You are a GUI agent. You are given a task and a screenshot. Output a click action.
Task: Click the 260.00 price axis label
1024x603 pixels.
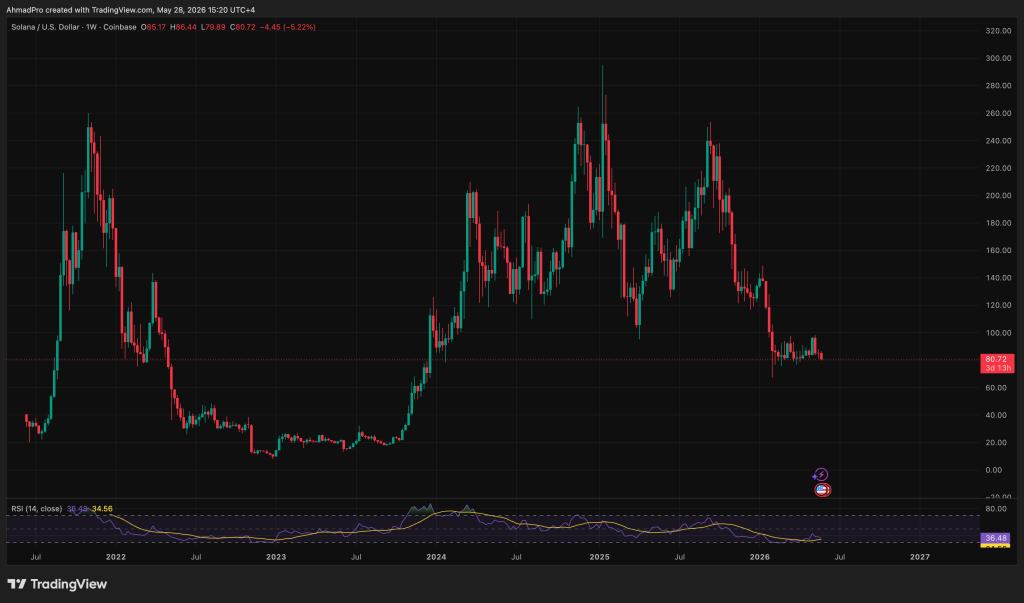[998, 113]
